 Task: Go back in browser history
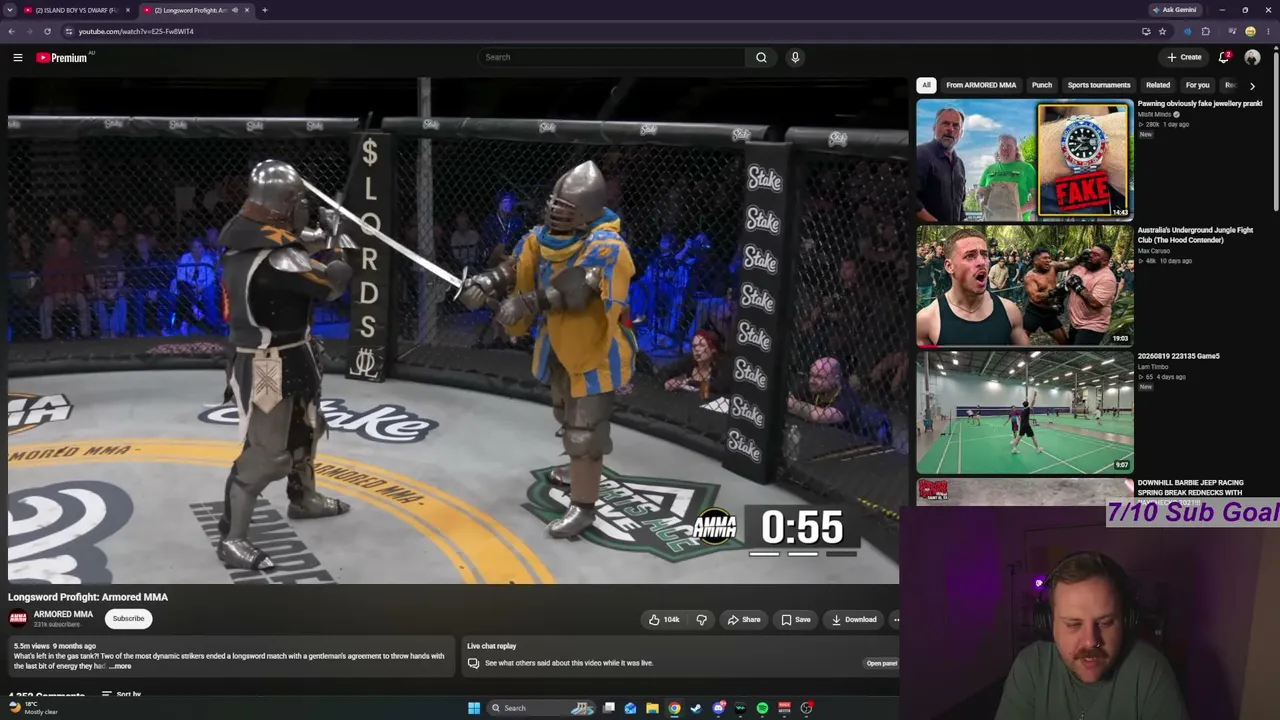tap(11, 31)
